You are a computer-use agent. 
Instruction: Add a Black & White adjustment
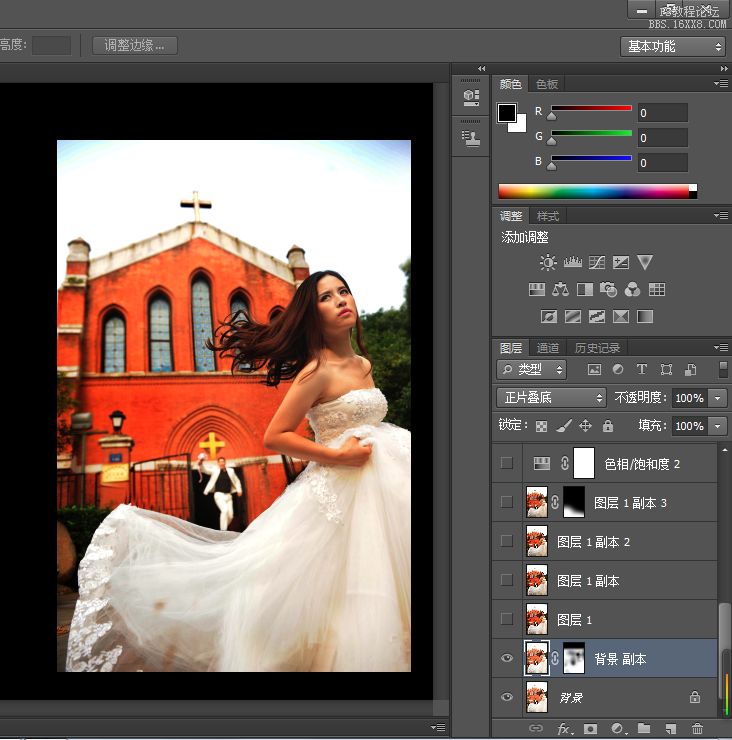pyautogui.click(x=585, y=289)
